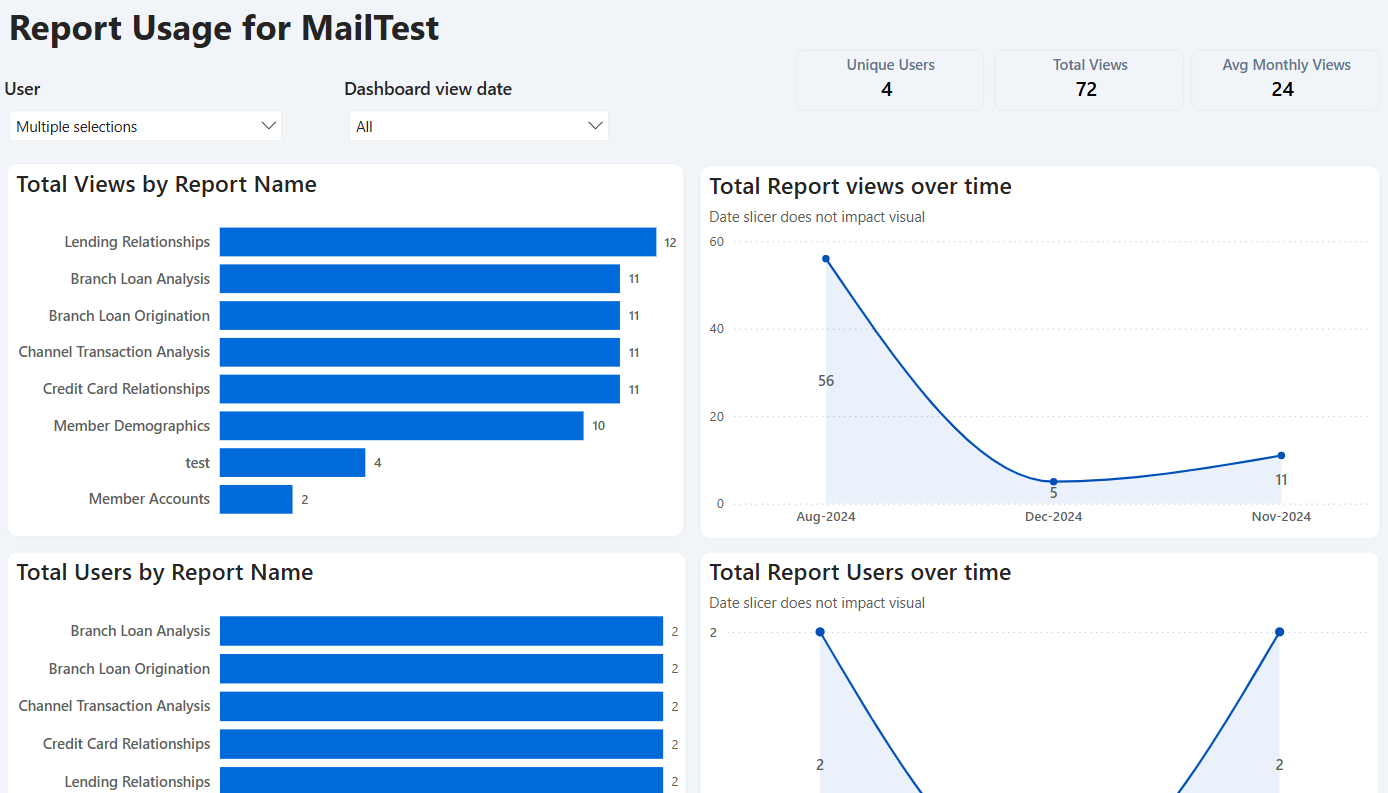The image size is (1388, 793).
Task: Select the Branch Loan Origination bar in Total Users
Action: click(x=441, y=669)
